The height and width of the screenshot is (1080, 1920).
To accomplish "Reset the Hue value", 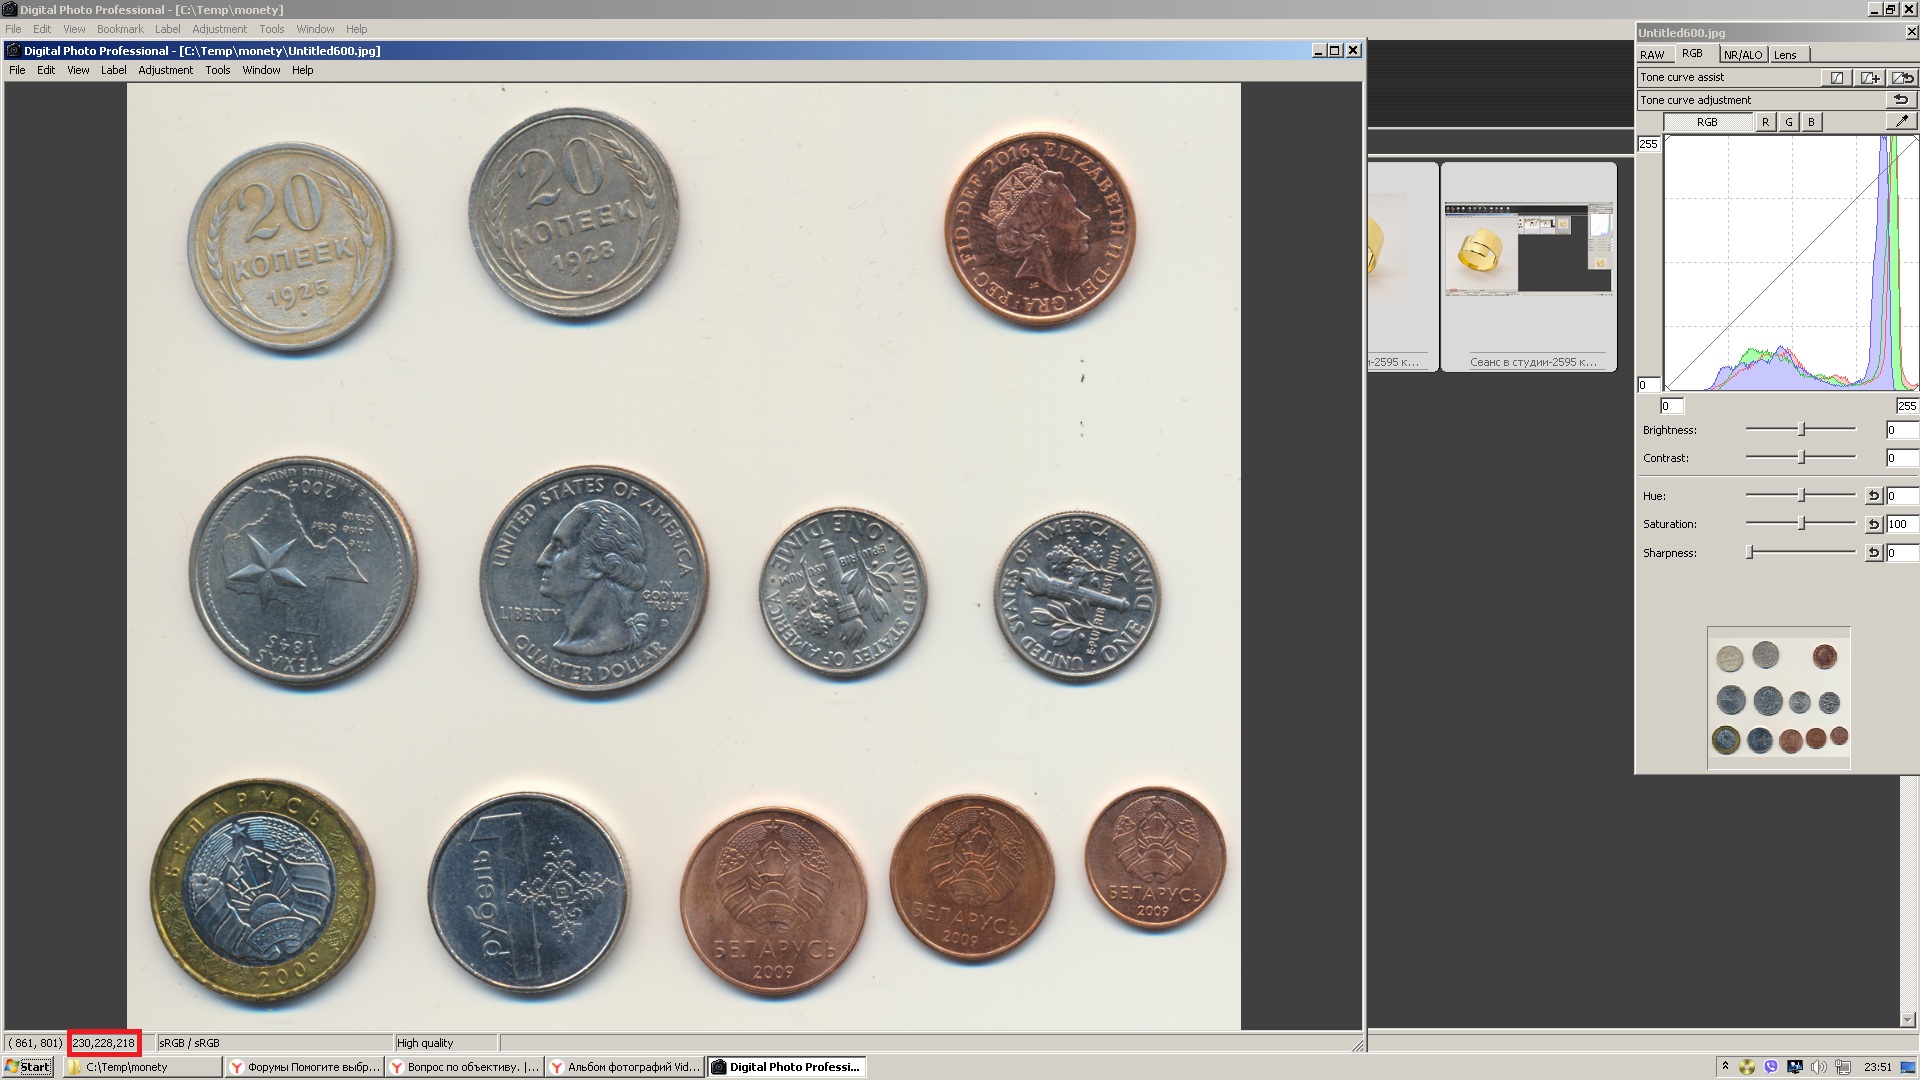I will pos(1874,495).
